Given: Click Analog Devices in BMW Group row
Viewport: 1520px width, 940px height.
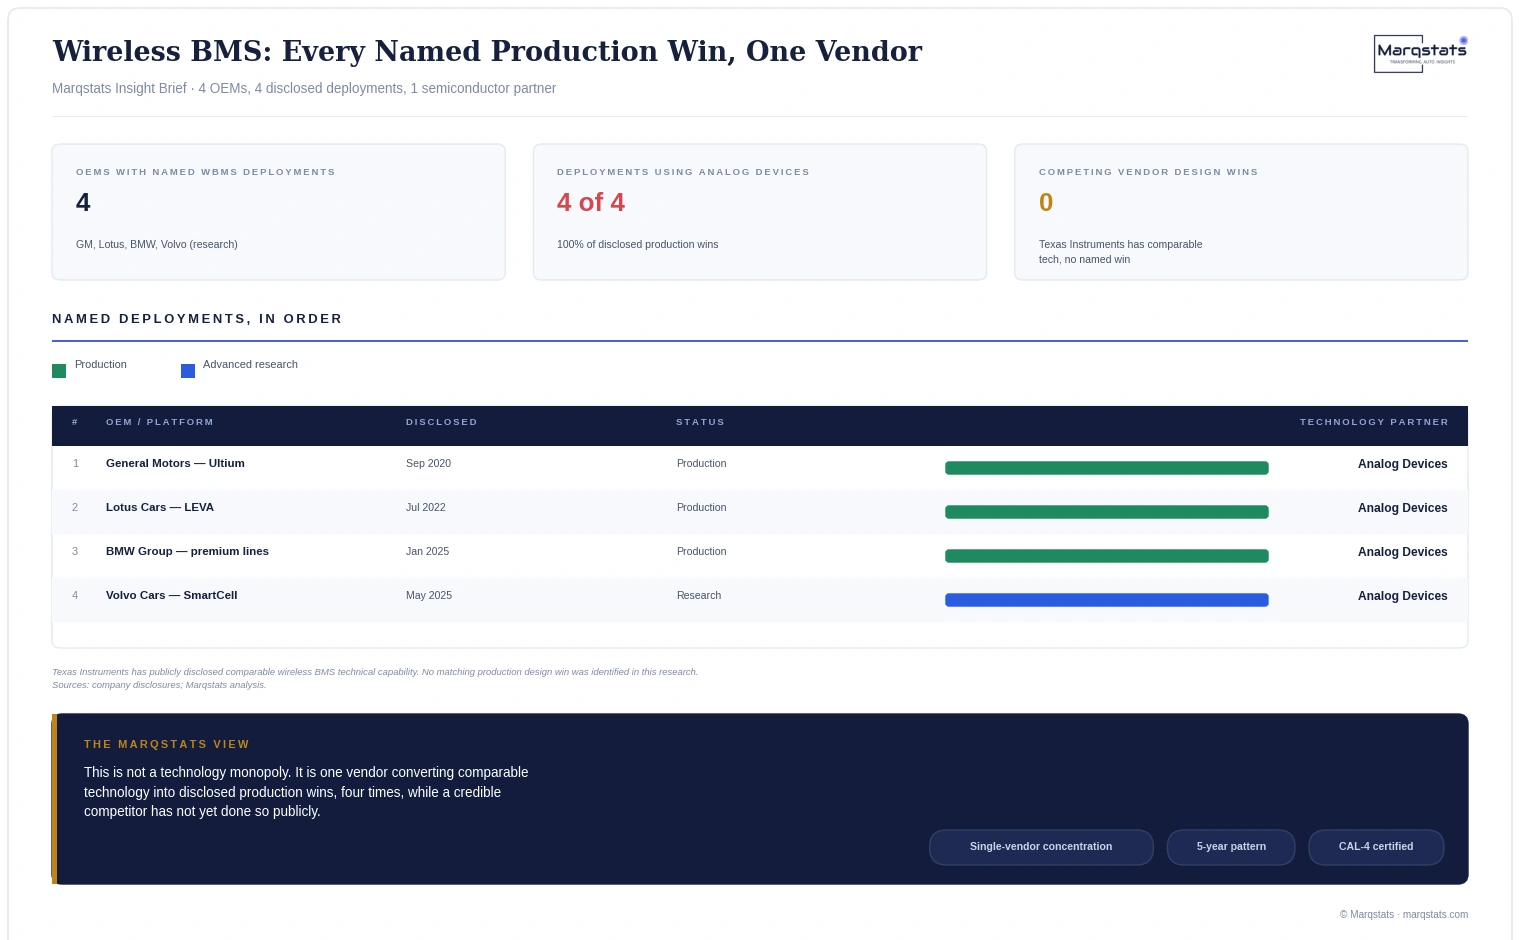Looking at the screenshot, I should click(1402, 552).
